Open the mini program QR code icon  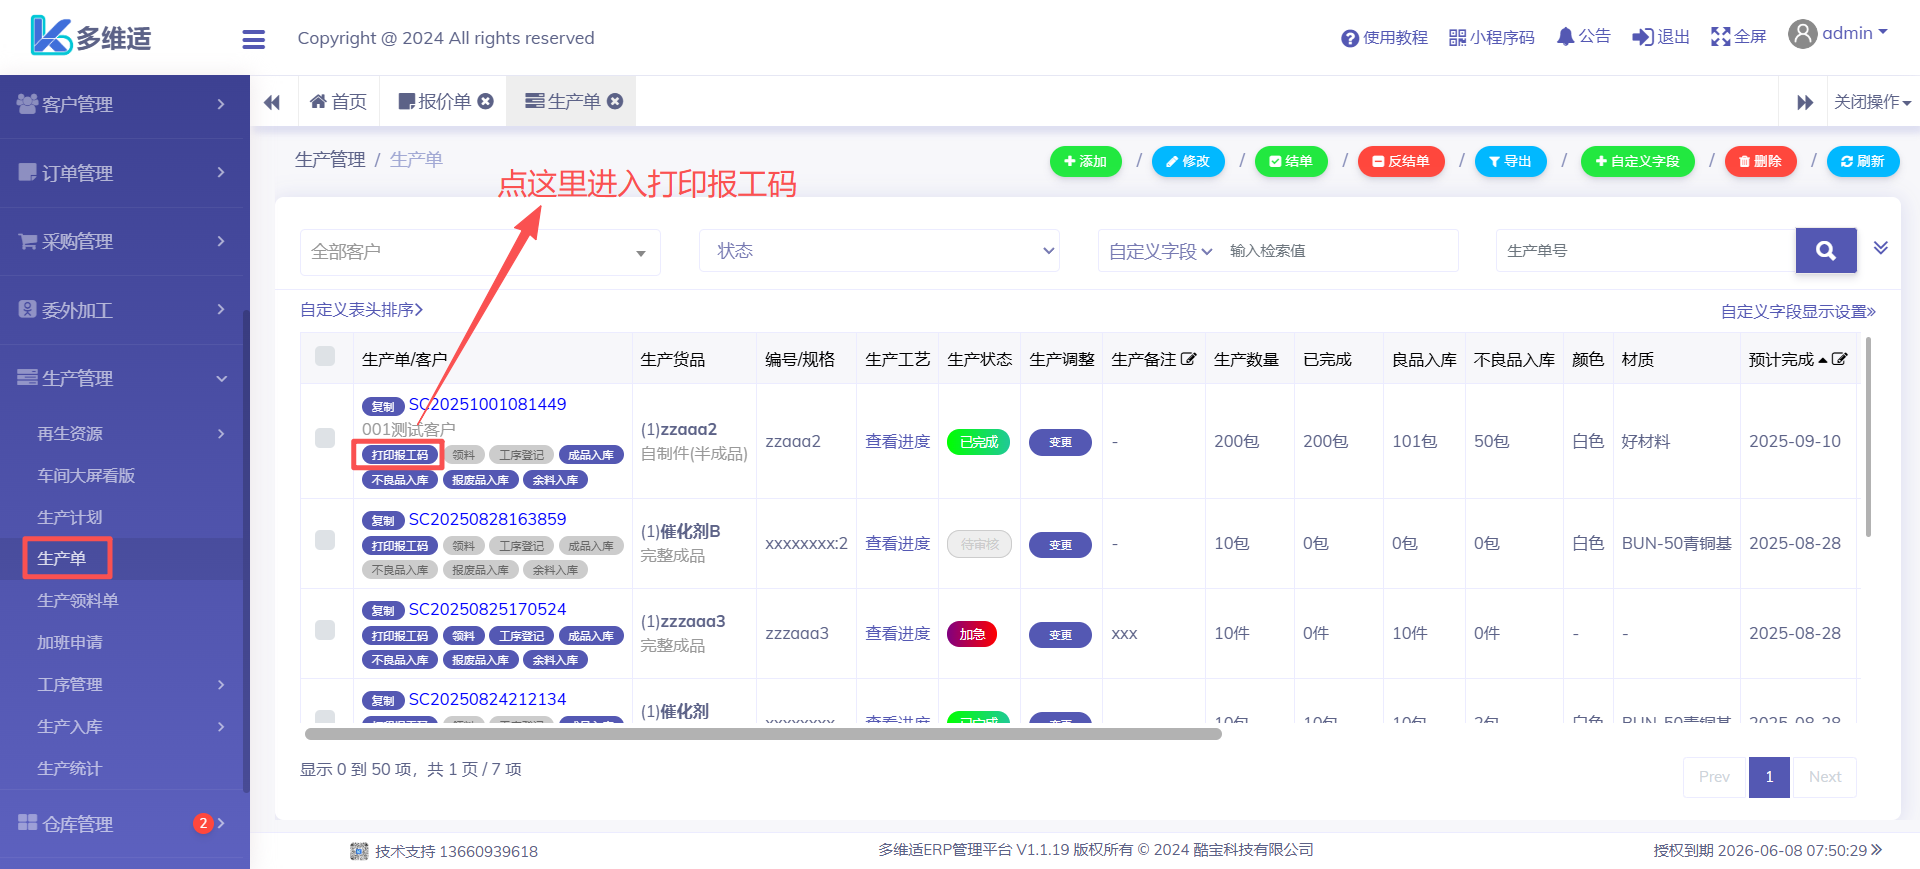tap(1457, 38)
